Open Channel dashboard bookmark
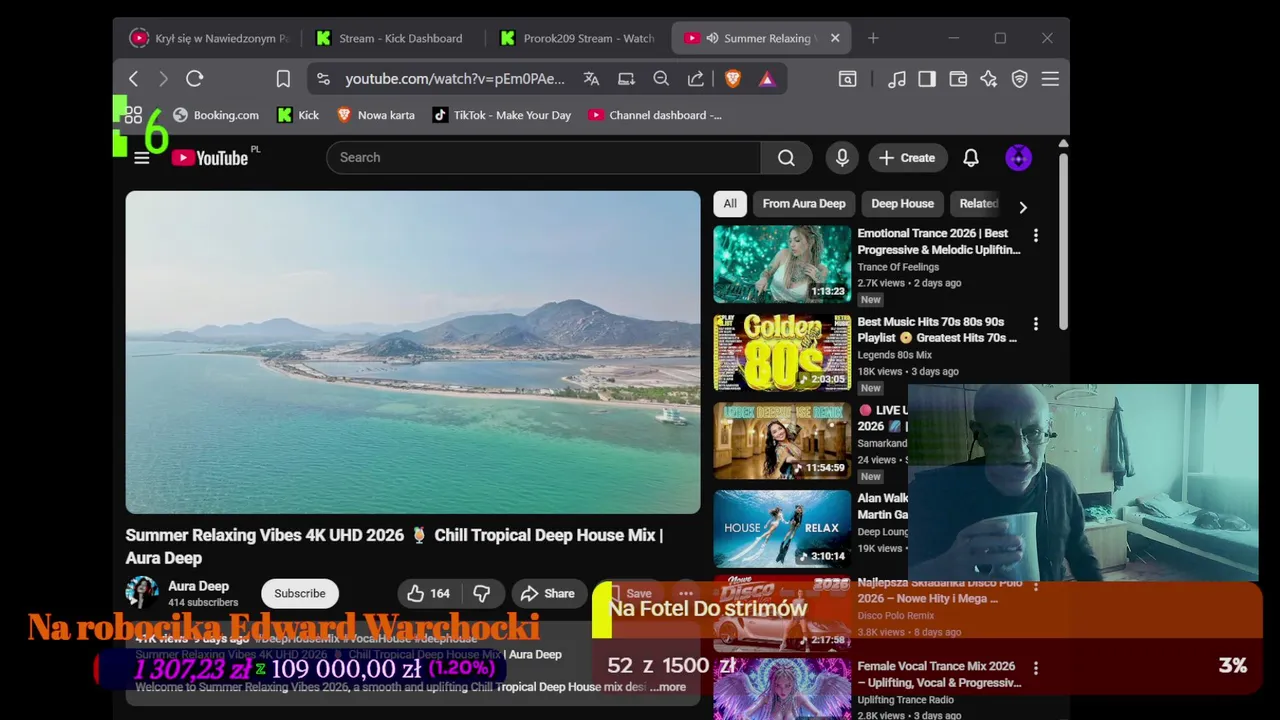Screen dimensions: 1280x720 click(655, 115)
